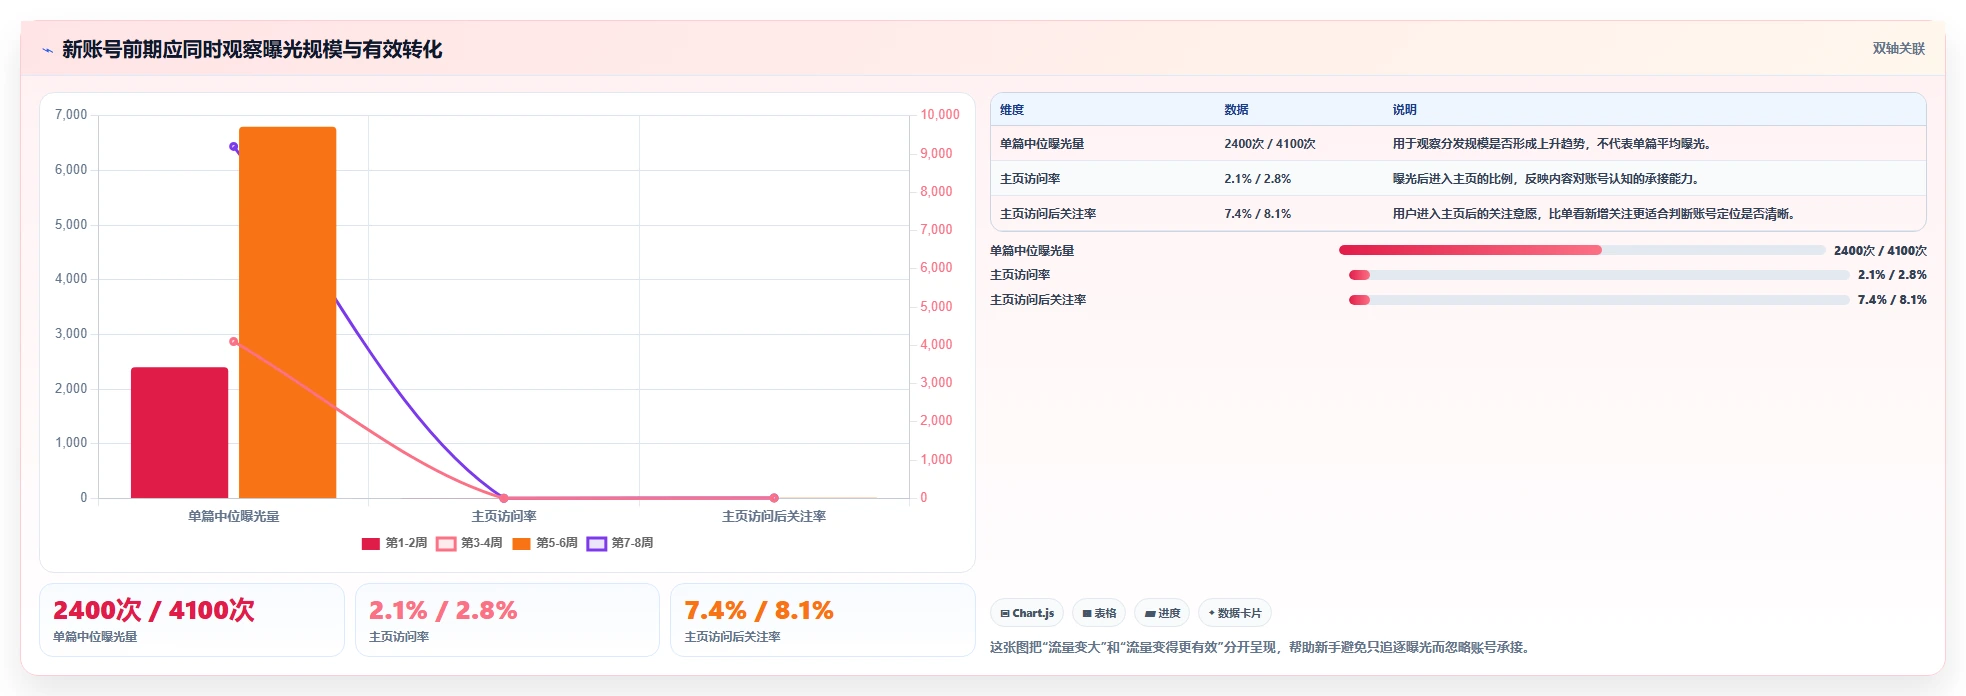
Task: Toggle the 第5-6周 legend series
Action: coord(545,543)
